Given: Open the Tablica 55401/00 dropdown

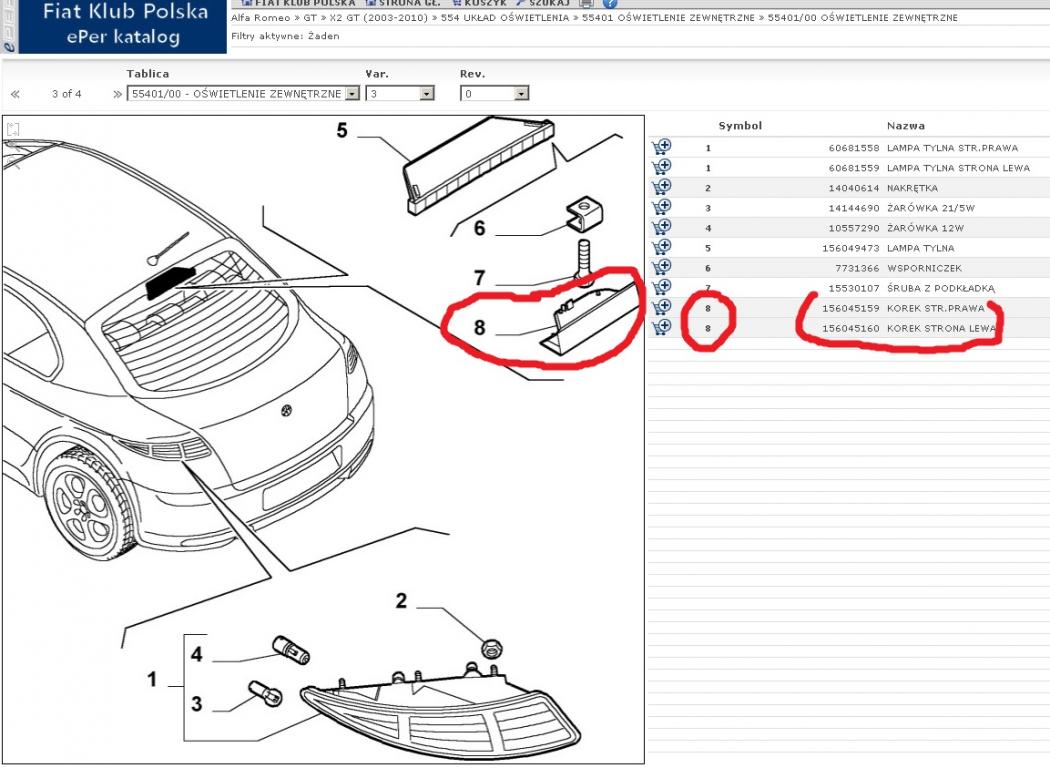Looking at the screenshot, I should click(243, 94).
